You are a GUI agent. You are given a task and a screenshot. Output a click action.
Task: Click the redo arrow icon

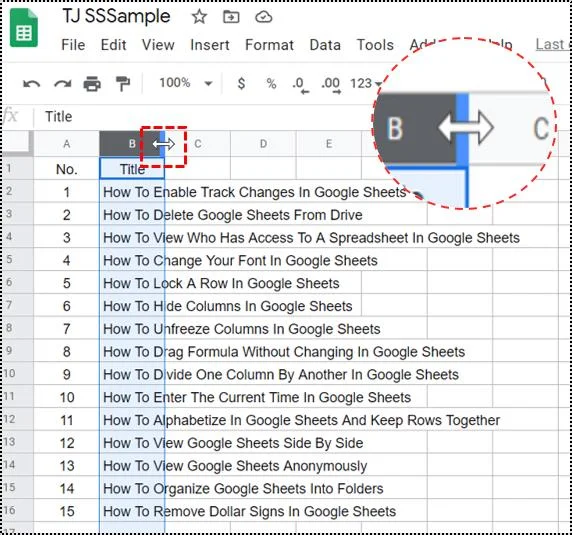coord(63,84)
